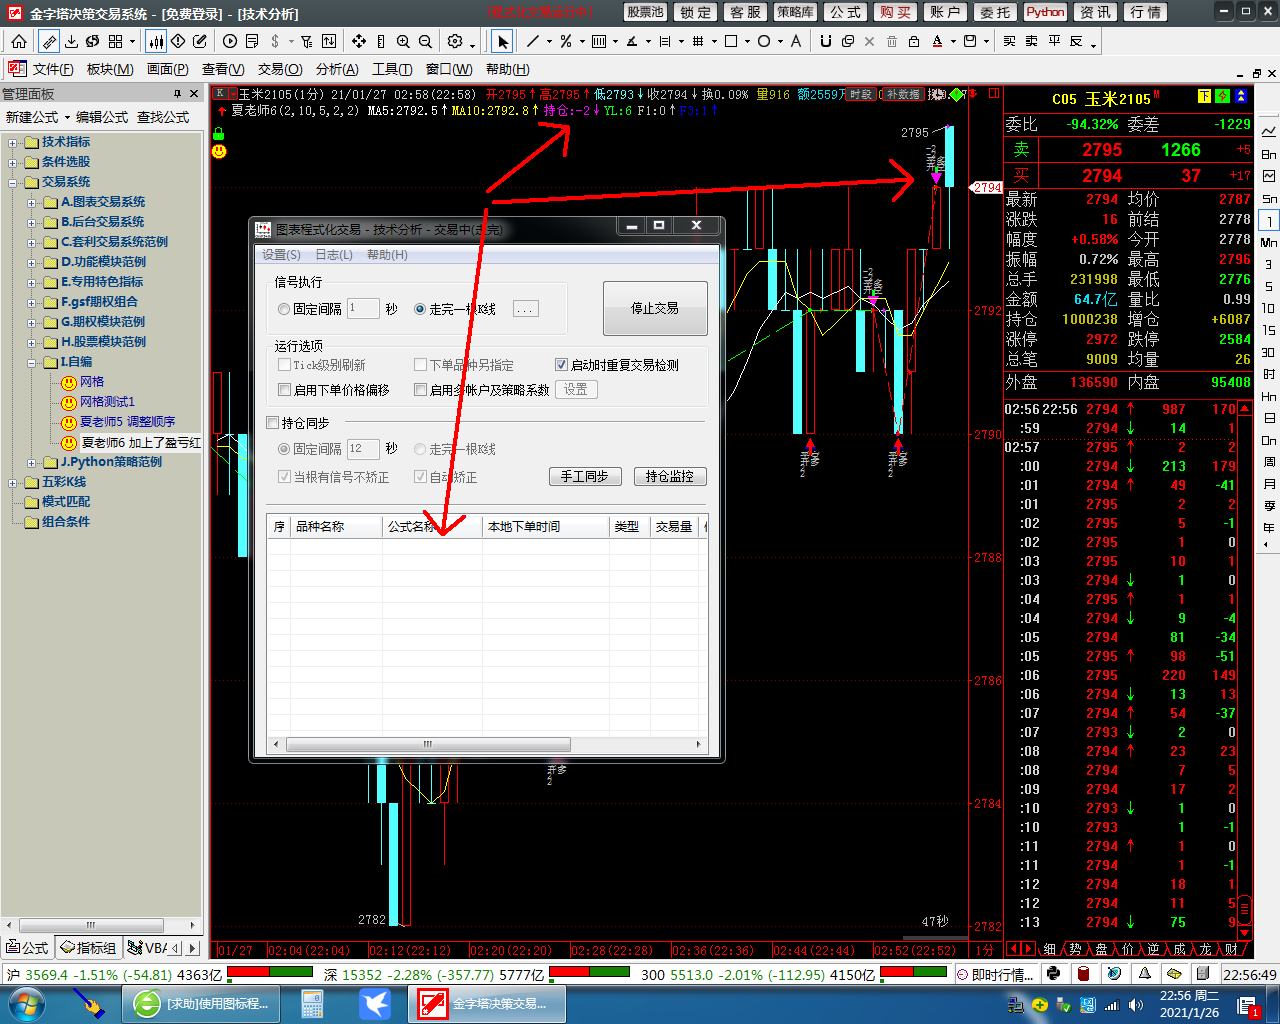
Task: Click the 股票池 button in title bar
Action: pos(645,12)
